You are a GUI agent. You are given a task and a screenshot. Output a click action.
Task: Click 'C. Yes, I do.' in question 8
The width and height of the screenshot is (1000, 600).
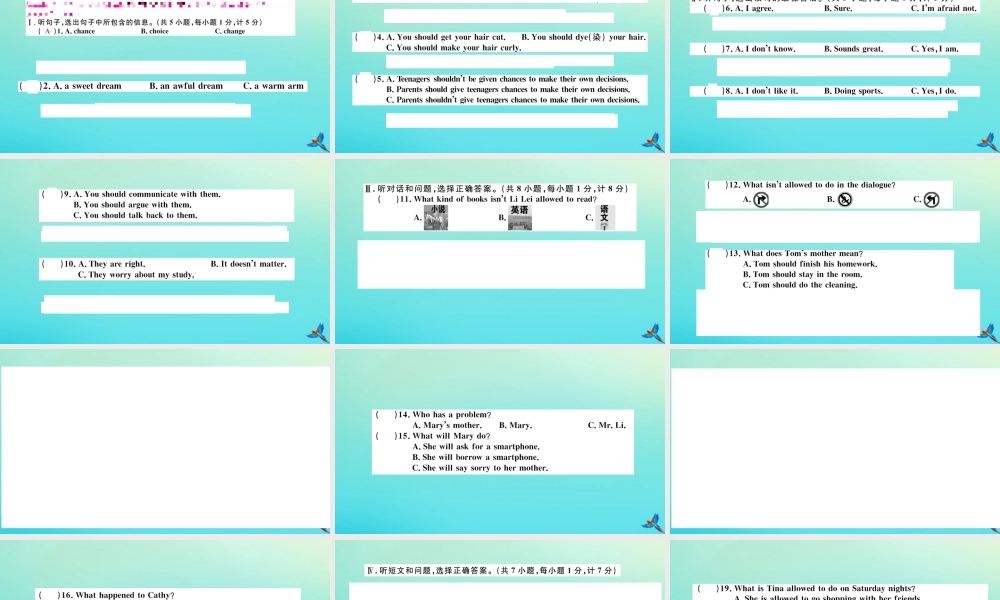pyautogui.click(x=934, y=91)
